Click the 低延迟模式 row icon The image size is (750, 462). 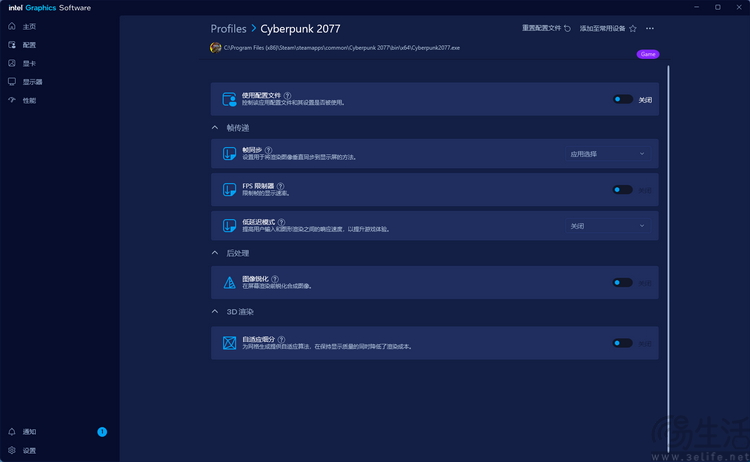229,225
